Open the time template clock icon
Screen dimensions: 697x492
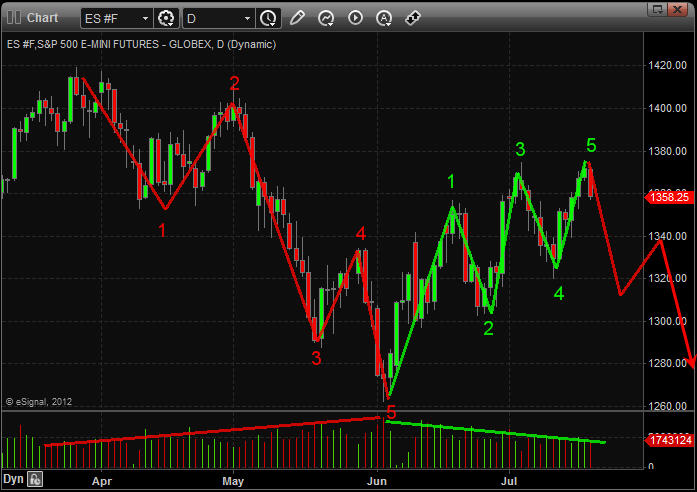268,18
